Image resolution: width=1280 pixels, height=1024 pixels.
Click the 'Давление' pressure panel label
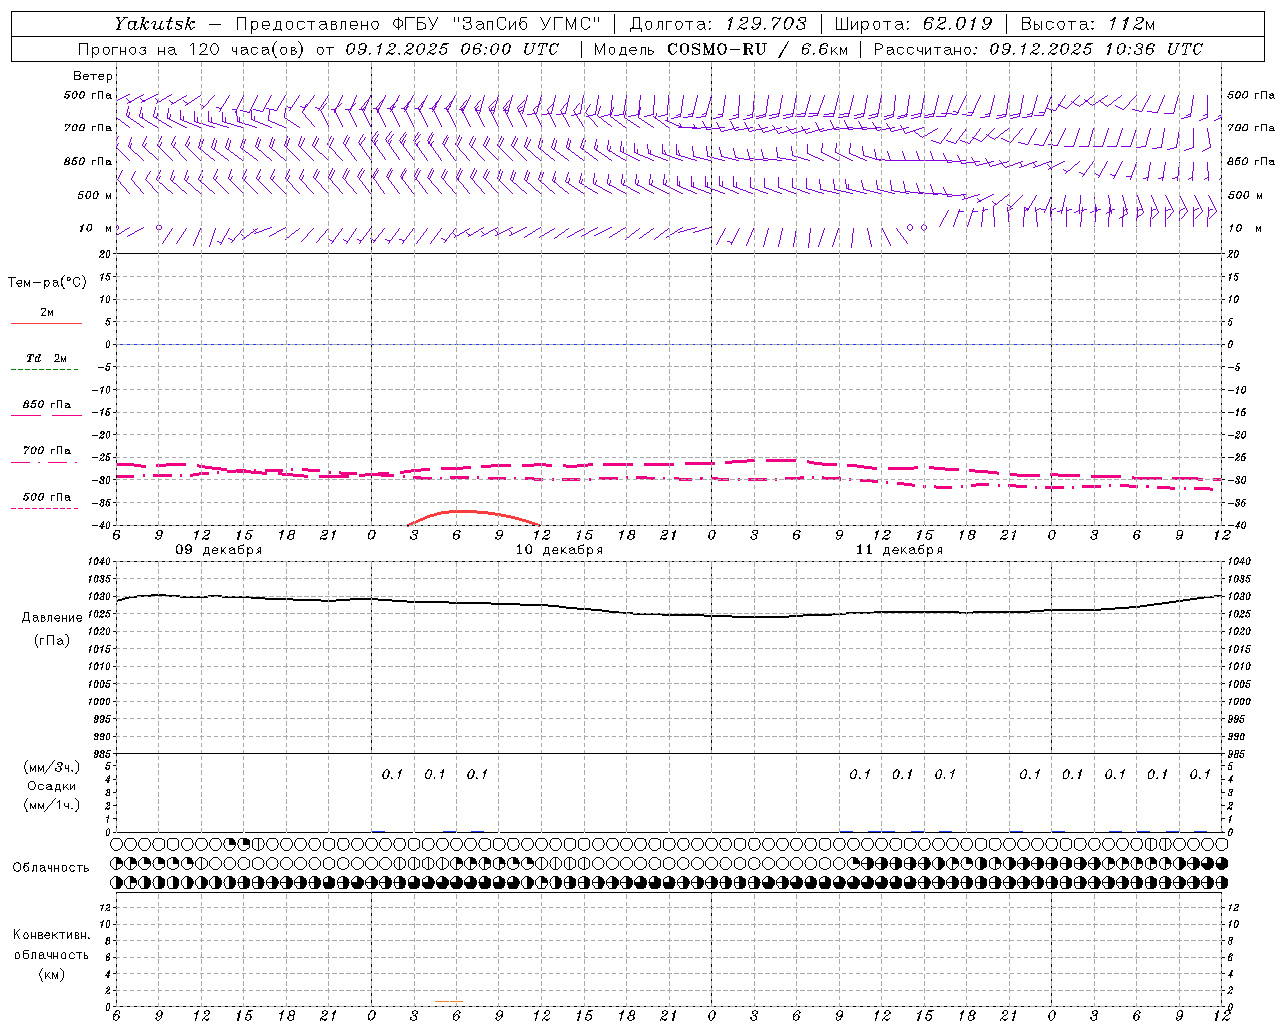click(x=52, y=618)
